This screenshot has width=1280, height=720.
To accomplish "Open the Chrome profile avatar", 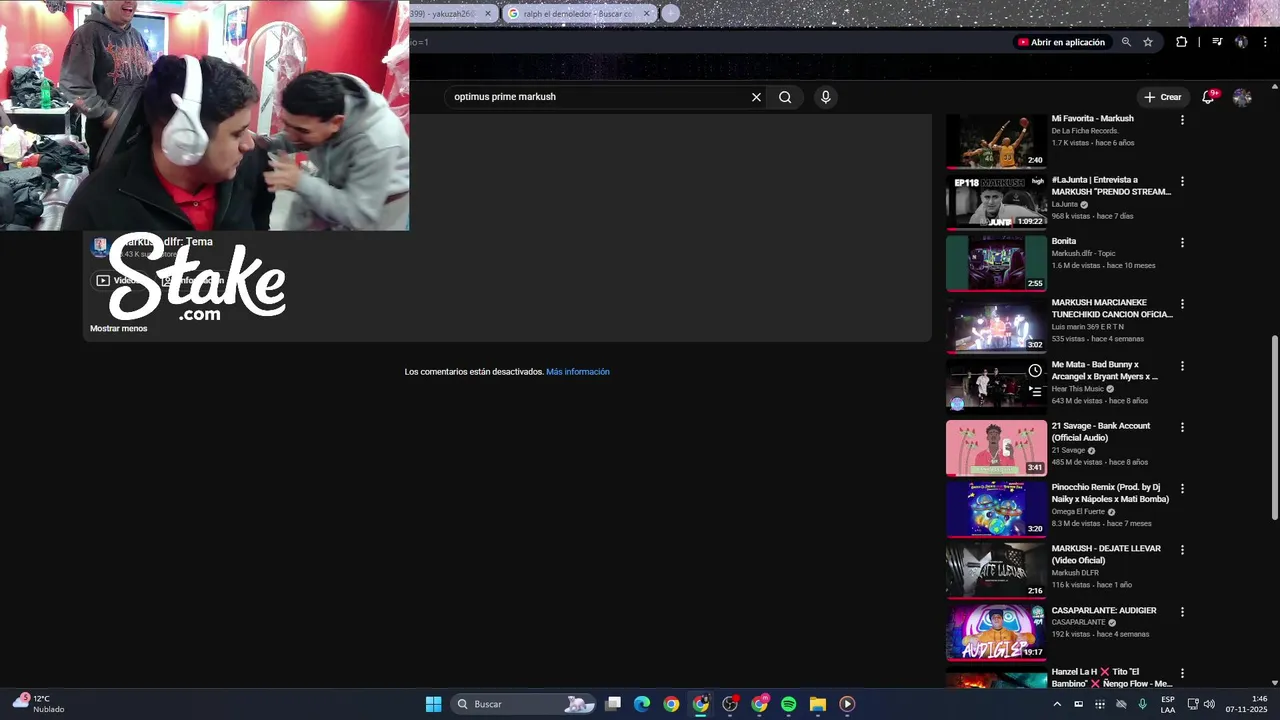I will (1241, 42).
